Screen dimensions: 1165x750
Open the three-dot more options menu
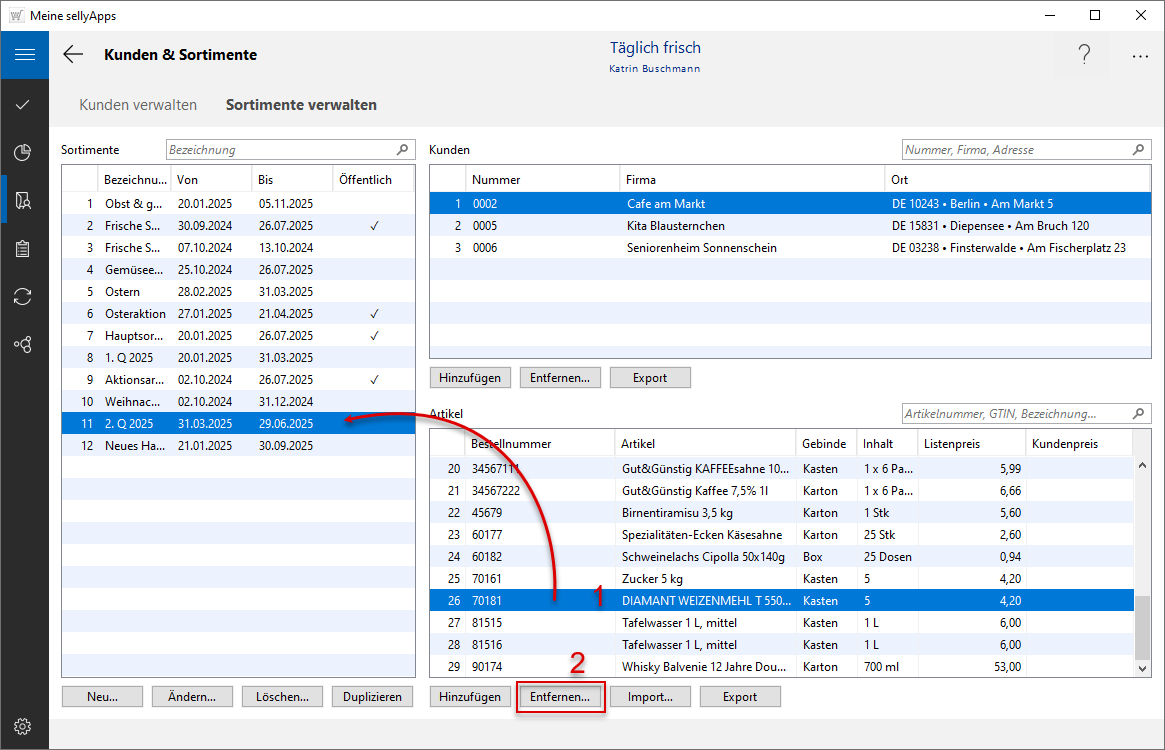pyautogui.click(x=1140, y=57)
